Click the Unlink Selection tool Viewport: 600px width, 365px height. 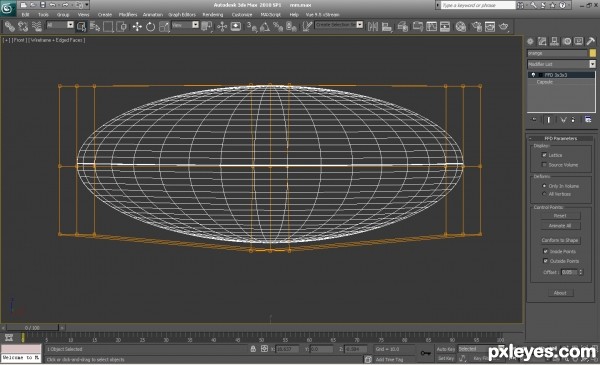[23, 26]
